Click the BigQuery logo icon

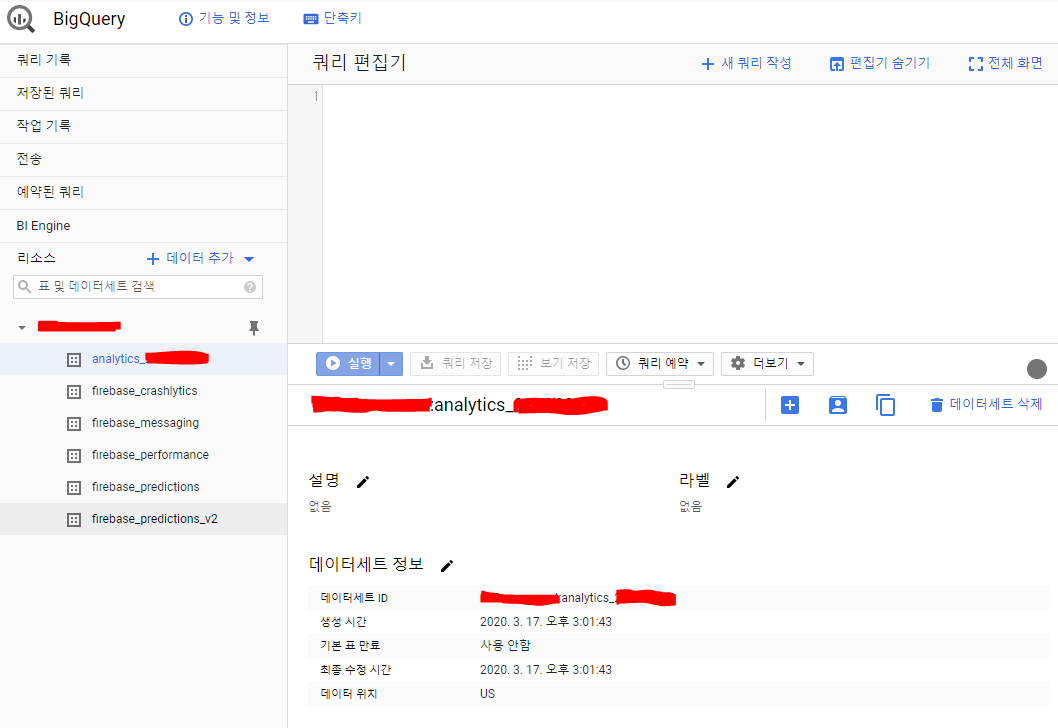tap(21, 19)
